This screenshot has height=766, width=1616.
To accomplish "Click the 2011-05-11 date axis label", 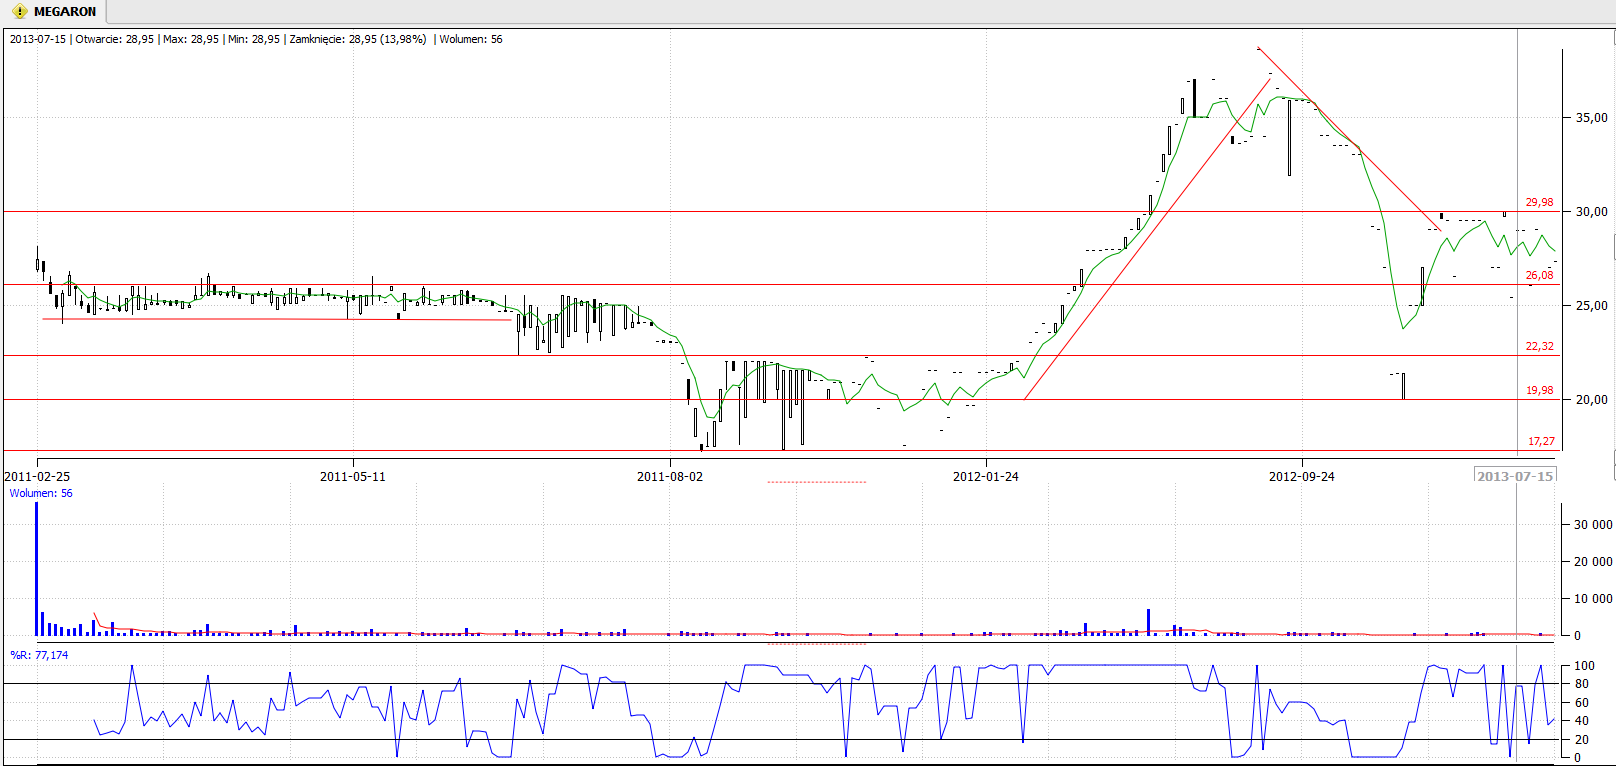I will coord(352,477).
